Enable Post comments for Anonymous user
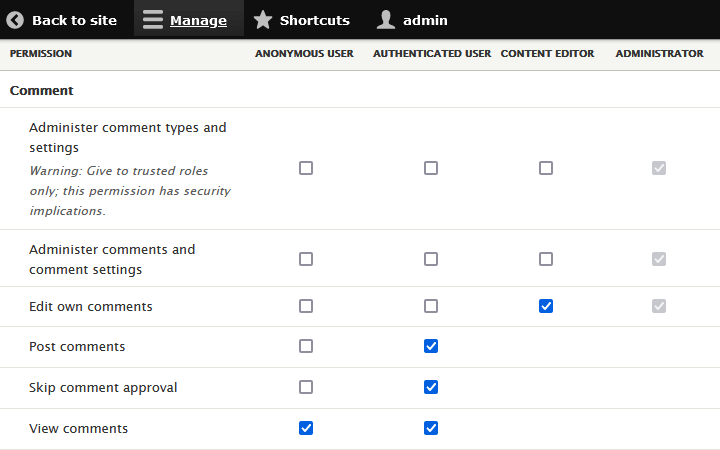The width and height of the screenshot is (720, 450). click(x=306, y=346)
